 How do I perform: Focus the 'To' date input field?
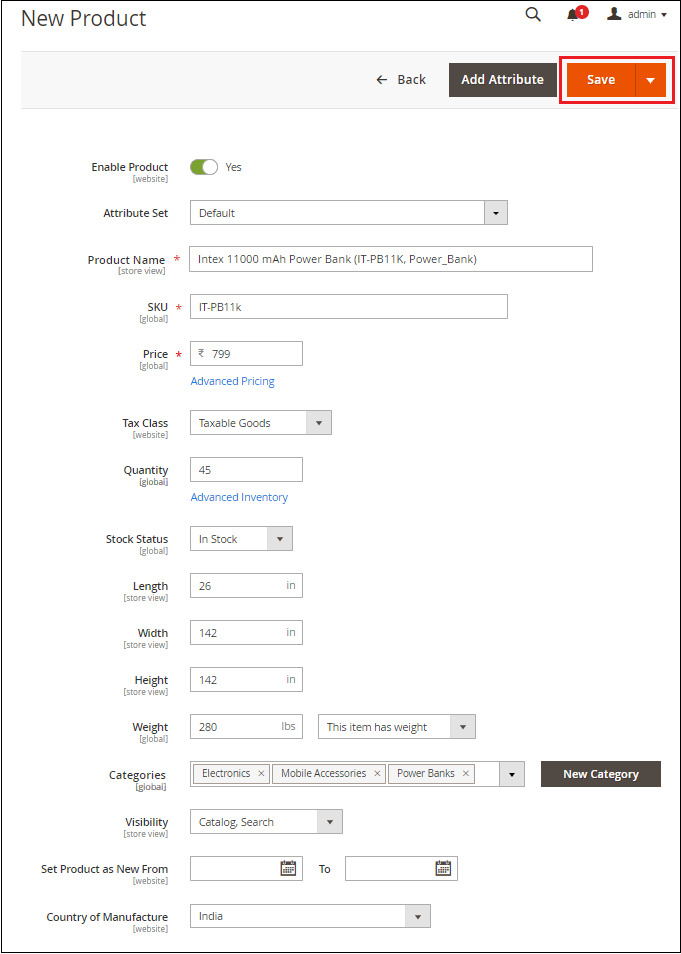tap(401, 868)
